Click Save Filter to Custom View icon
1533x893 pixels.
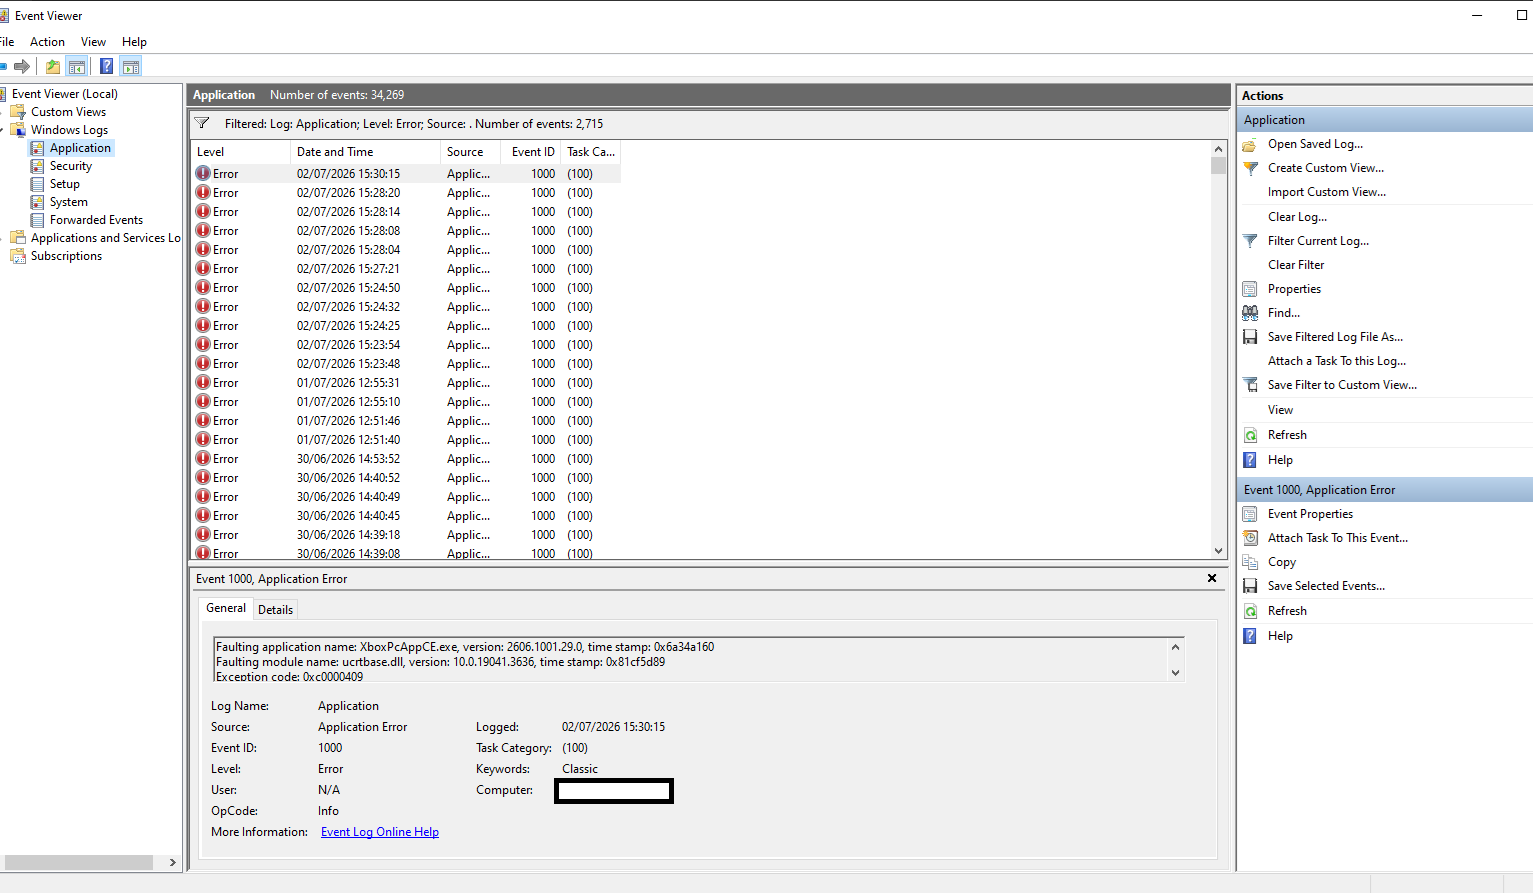tap(1250, 385)
